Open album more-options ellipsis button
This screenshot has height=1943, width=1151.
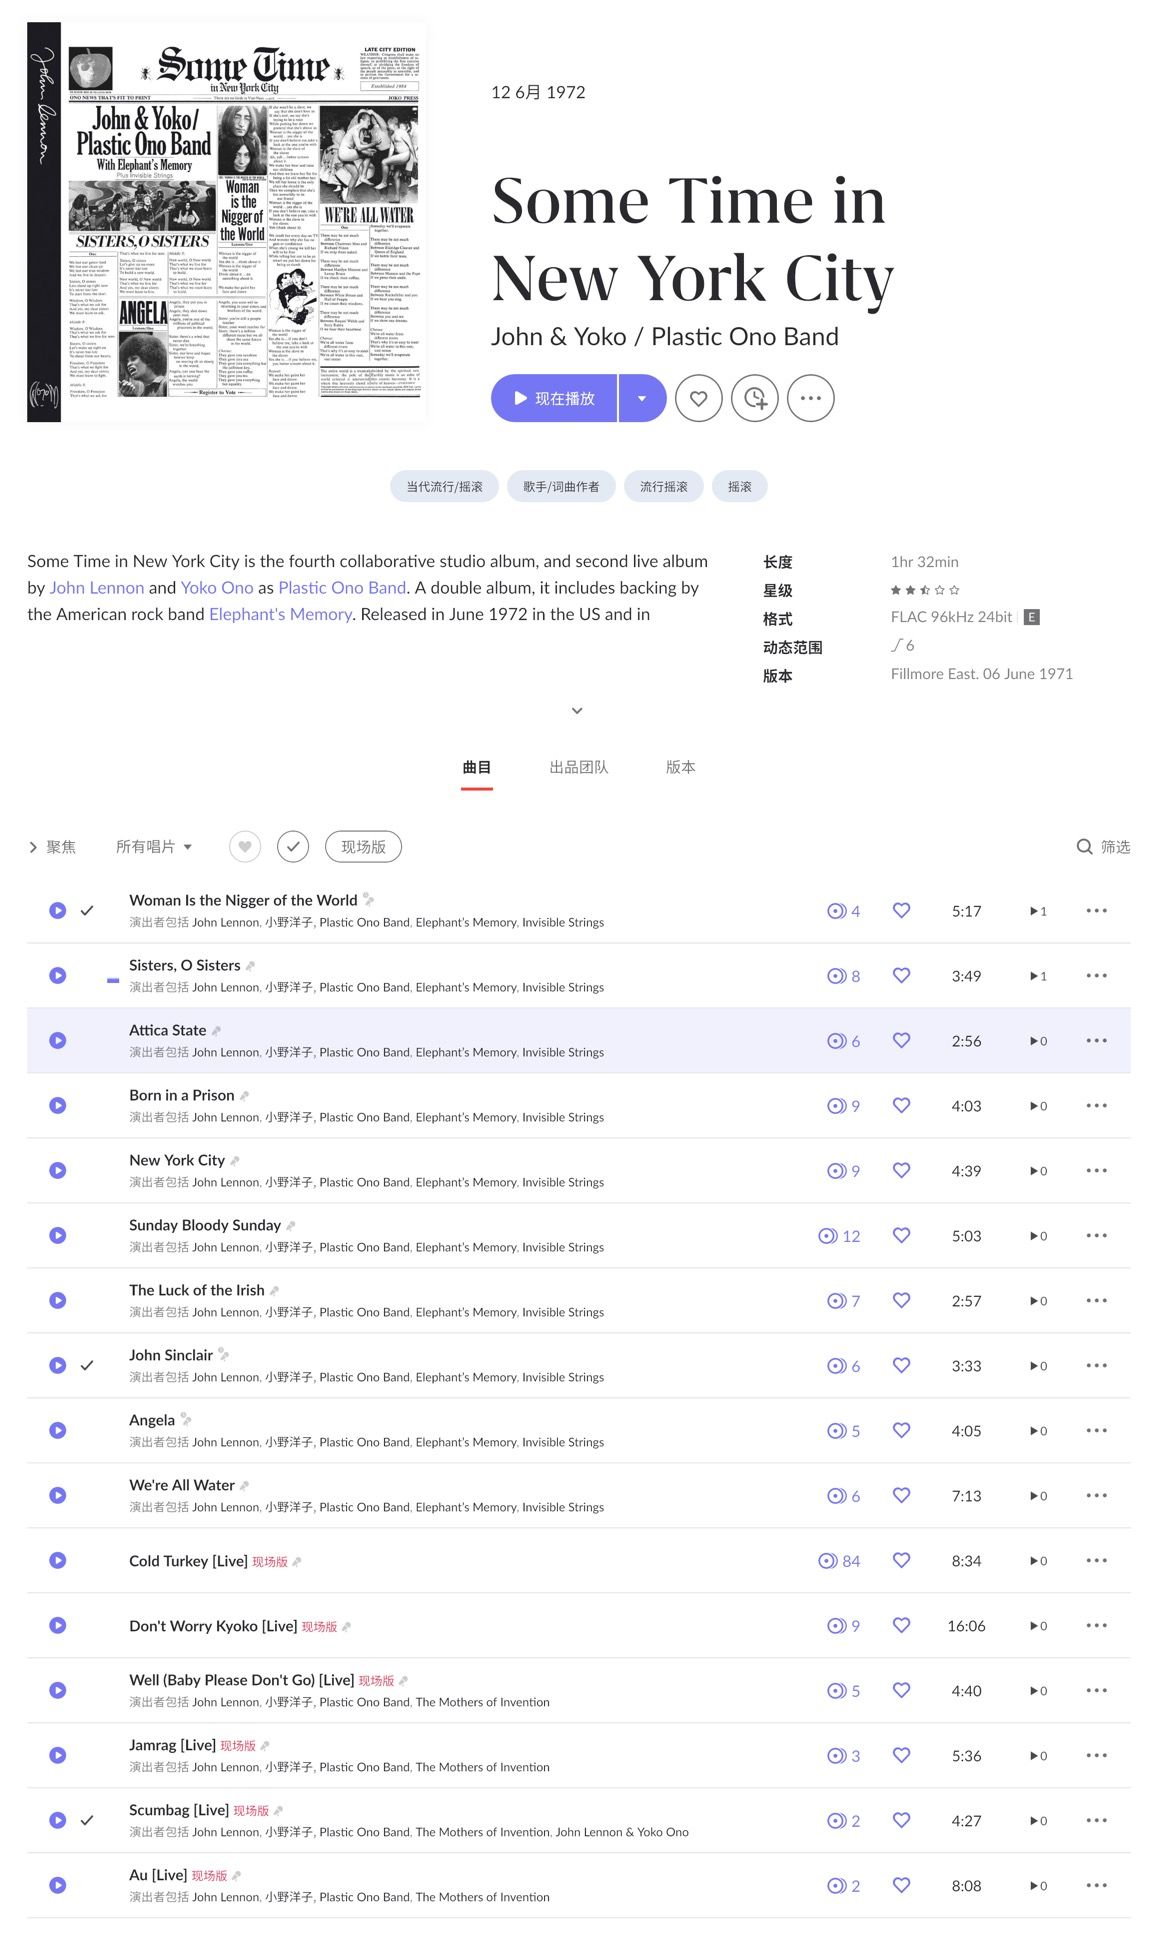[810, 398]
